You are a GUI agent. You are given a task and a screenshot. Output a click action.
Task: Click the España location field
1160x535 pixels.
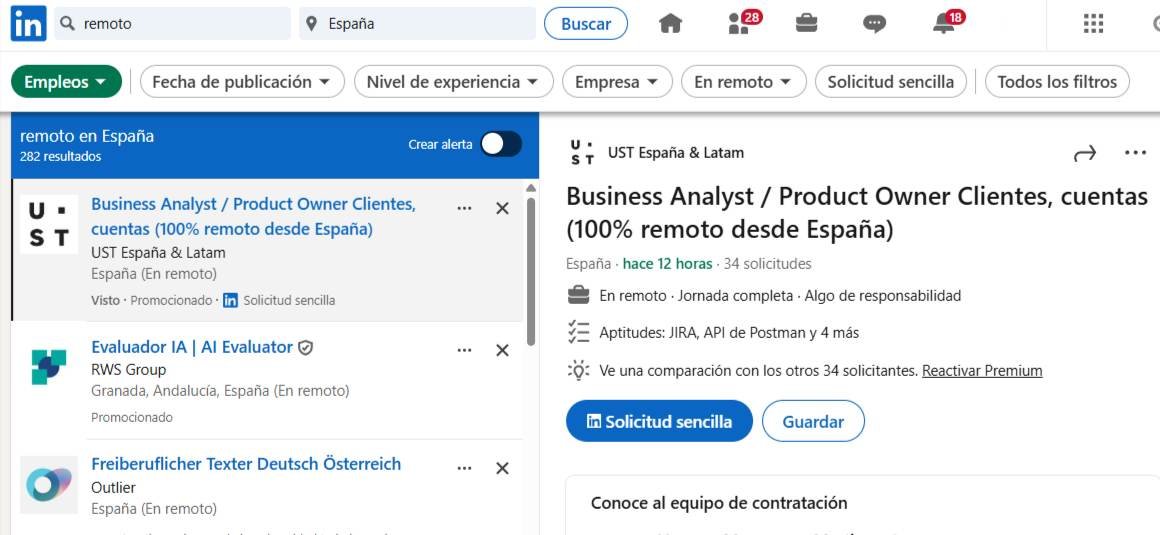417,24
